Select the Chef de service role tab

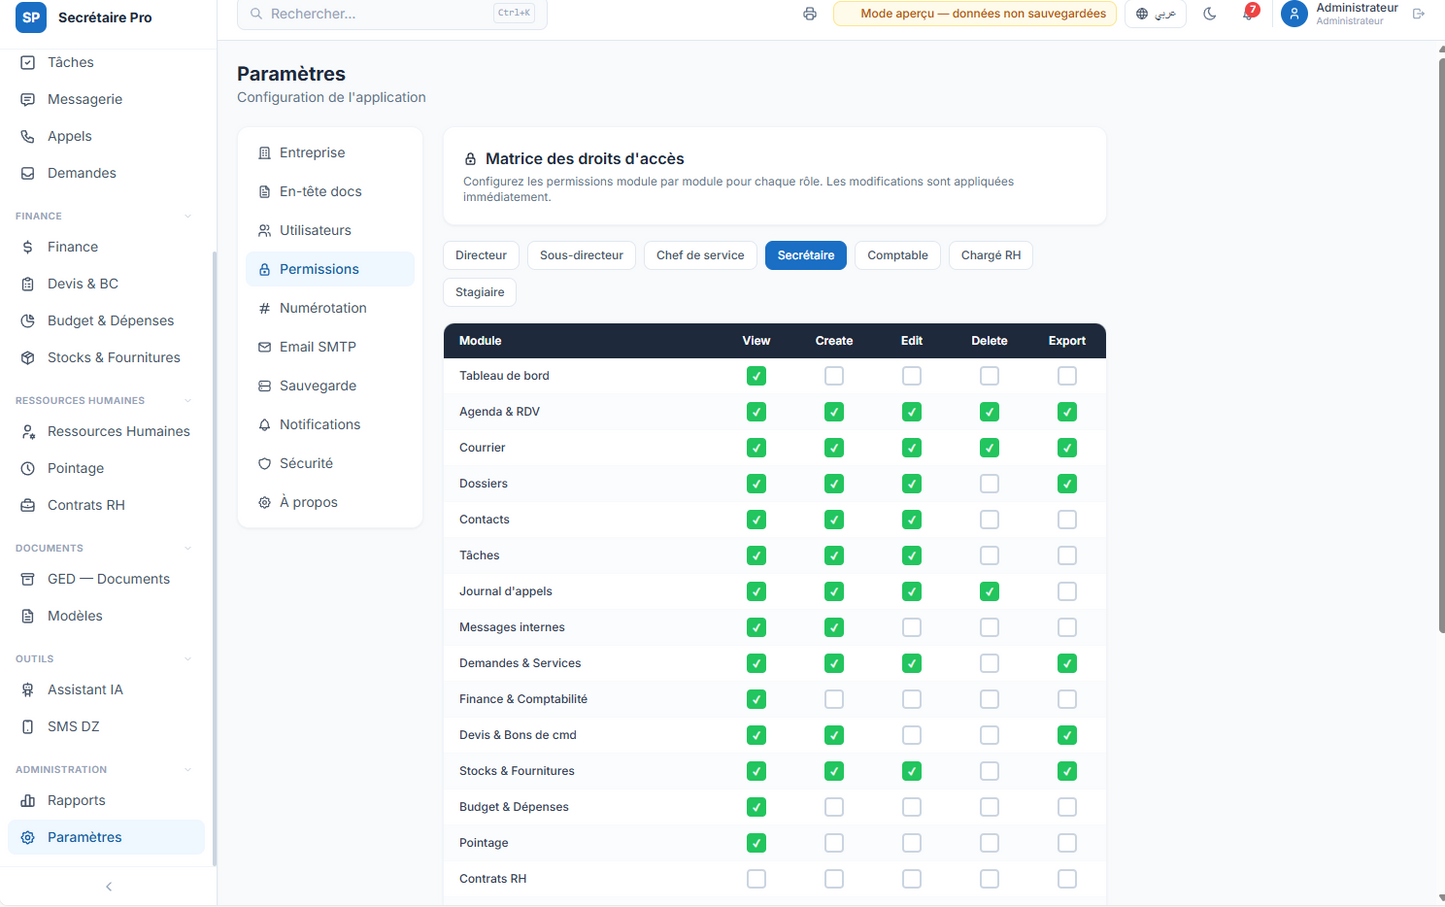[x=700, y=256]
